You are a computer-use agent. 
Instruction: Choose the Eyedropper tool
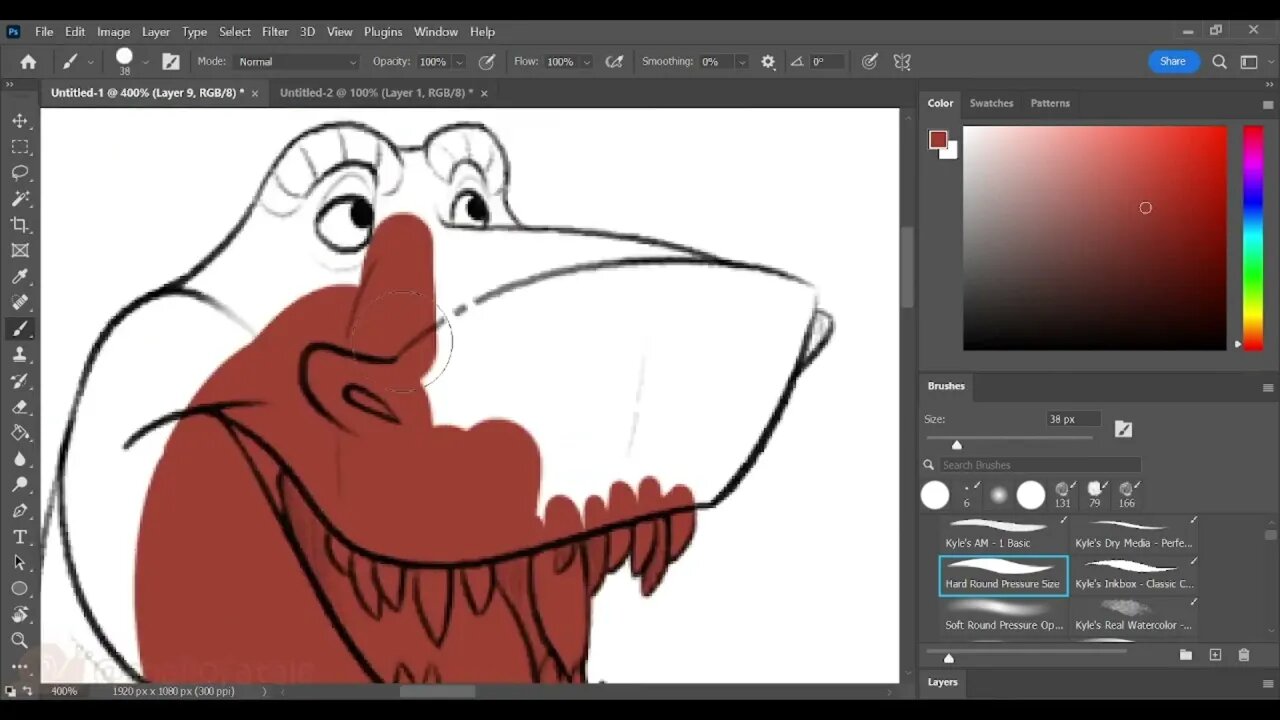point(20,277)
